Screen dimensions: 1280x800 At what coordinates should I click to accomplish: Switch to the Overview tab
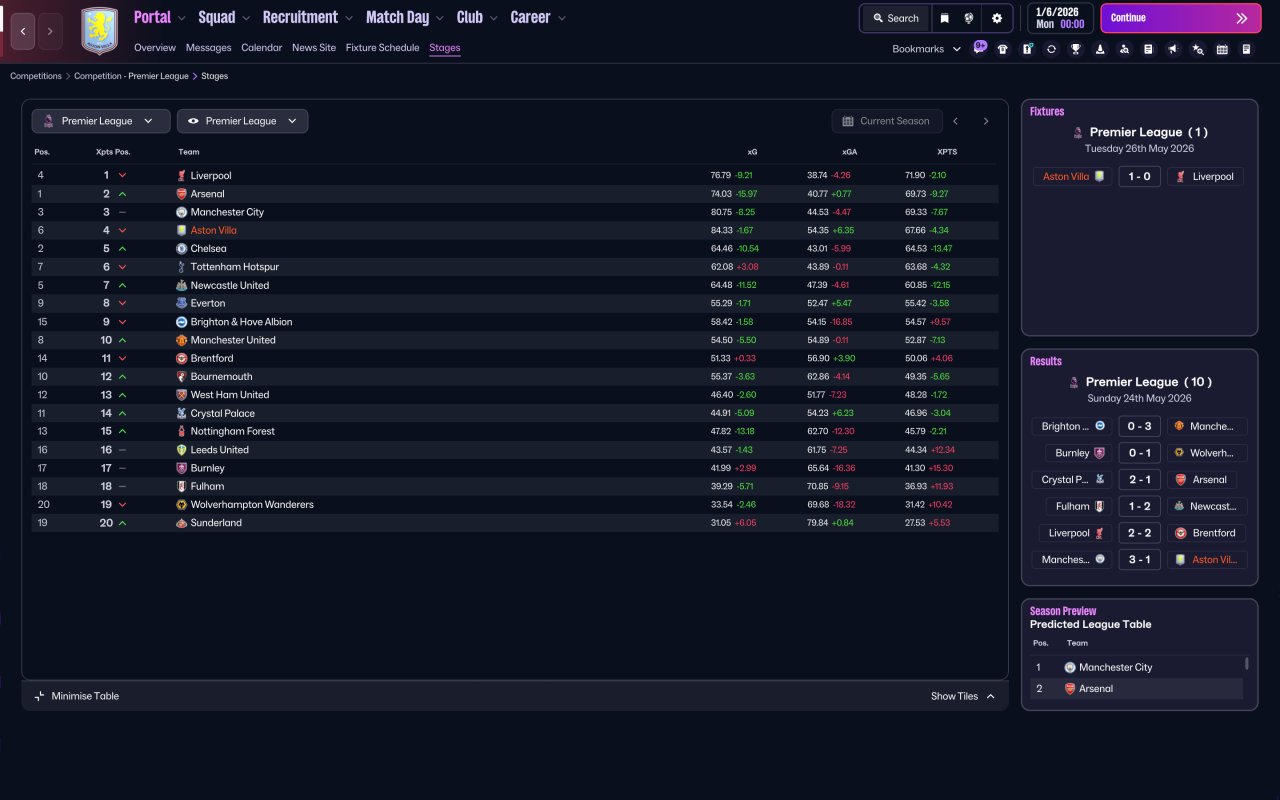pos(155,48)
